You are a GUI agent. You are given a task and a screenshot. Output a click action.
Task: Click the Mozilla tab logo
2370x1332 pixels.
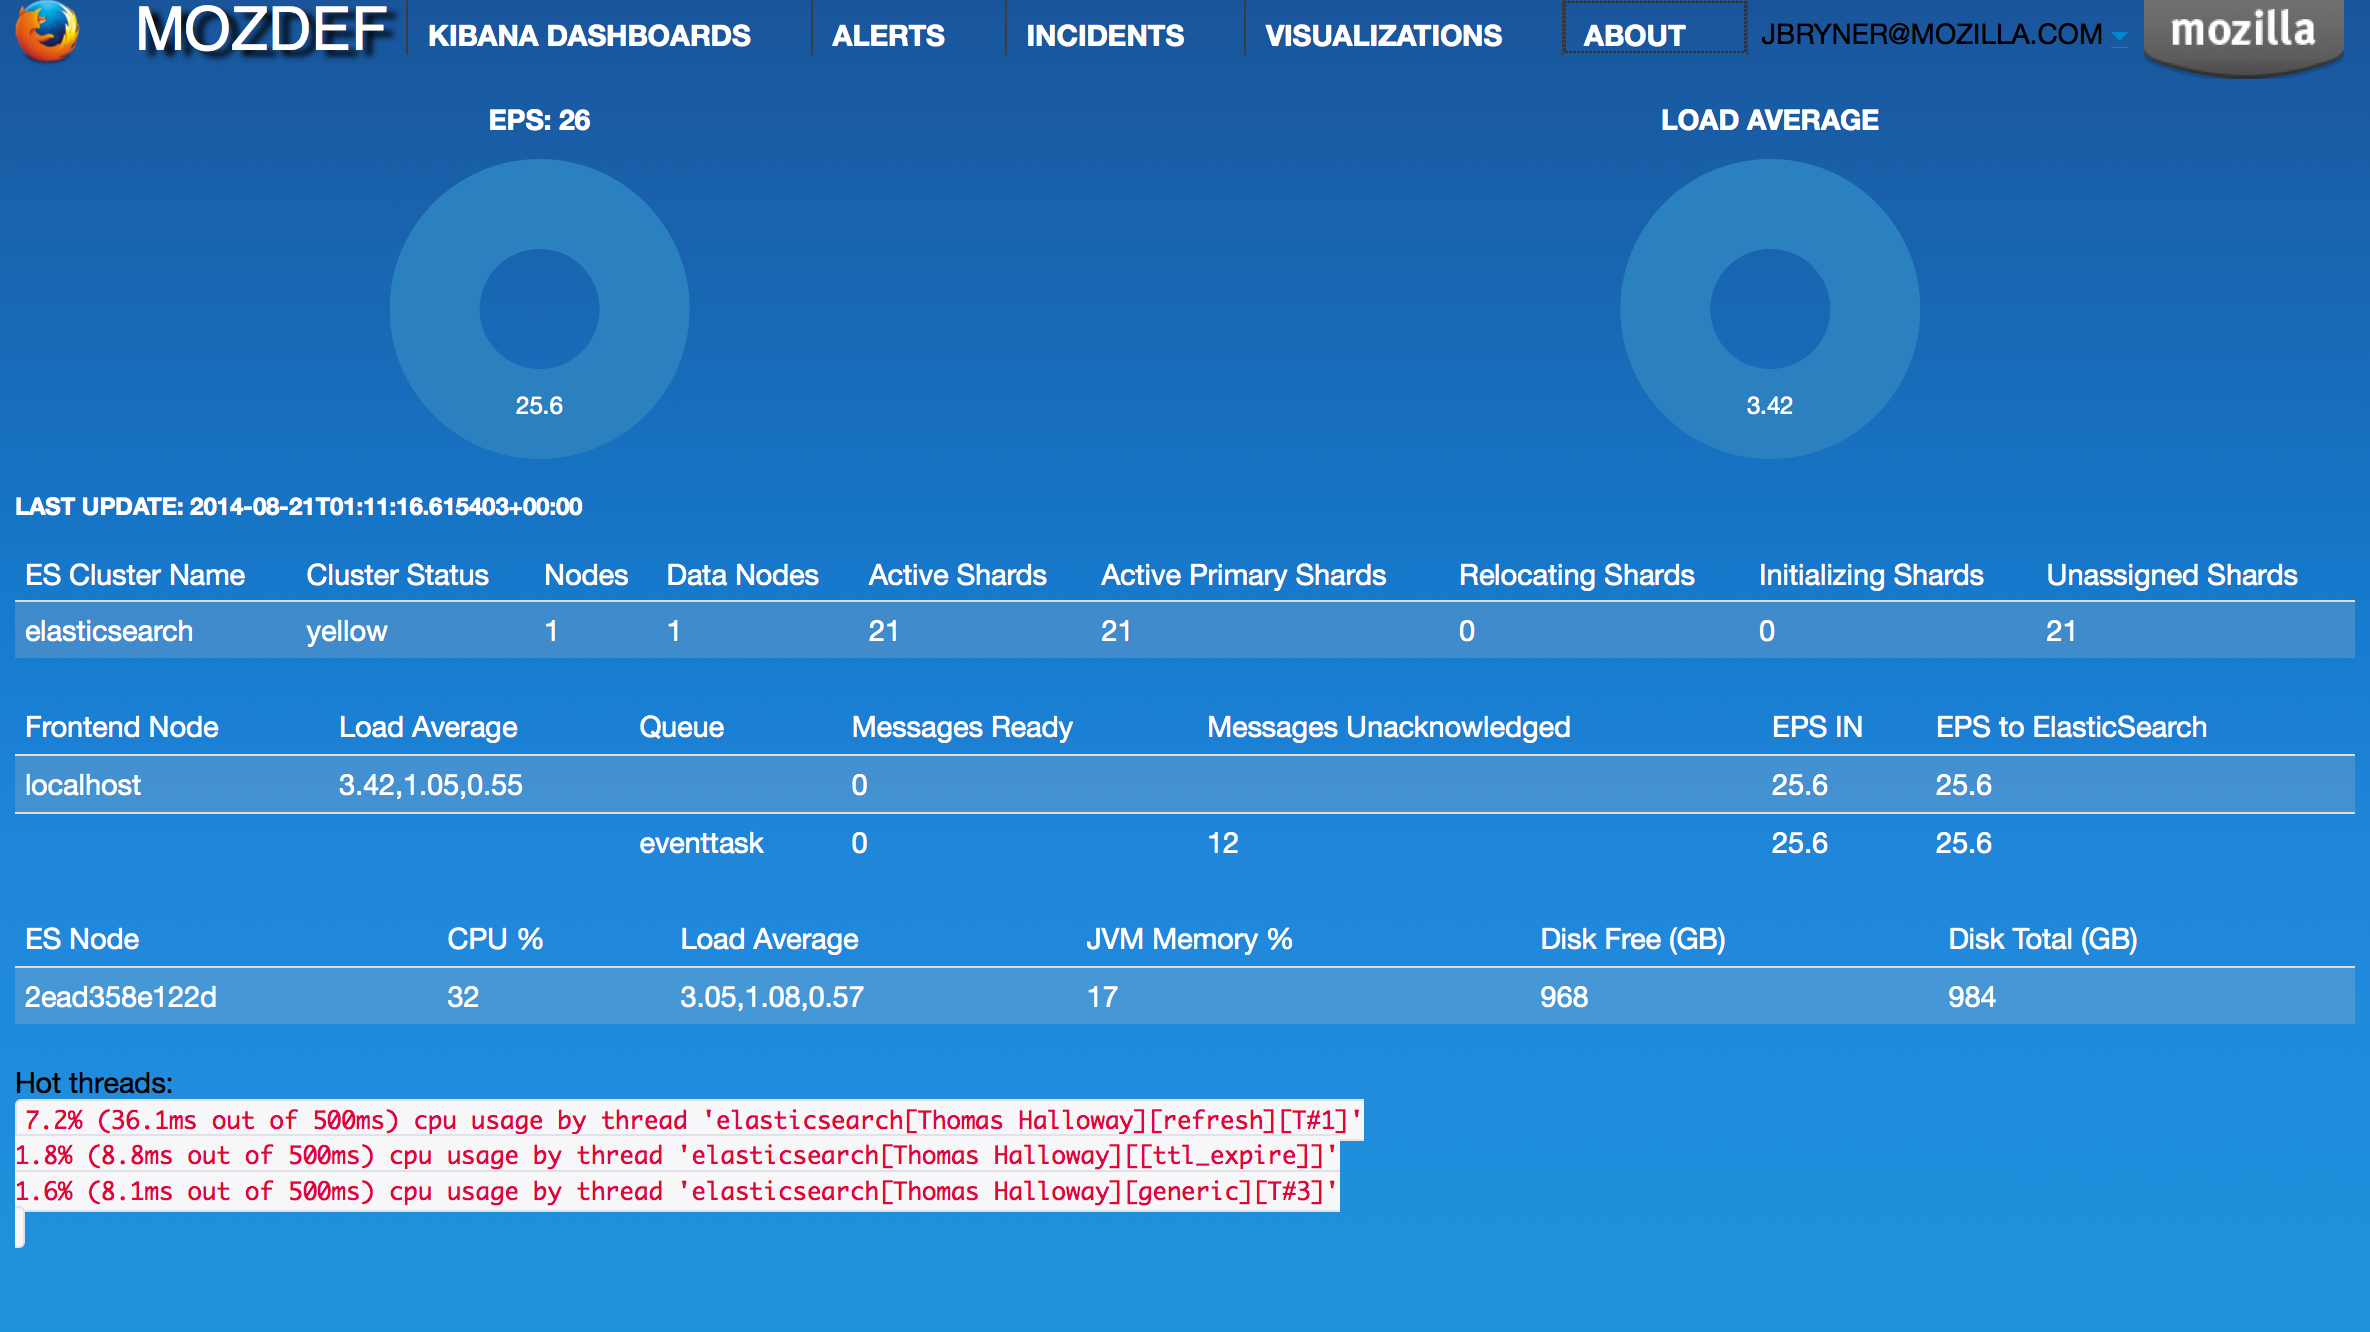(2243, 33)
